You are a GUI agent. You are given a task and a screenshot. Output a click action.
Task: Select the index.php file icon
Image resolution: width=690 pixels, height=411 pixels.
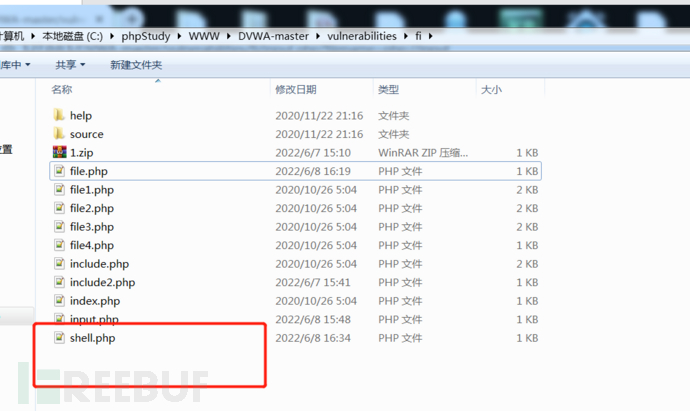point(59,300)
